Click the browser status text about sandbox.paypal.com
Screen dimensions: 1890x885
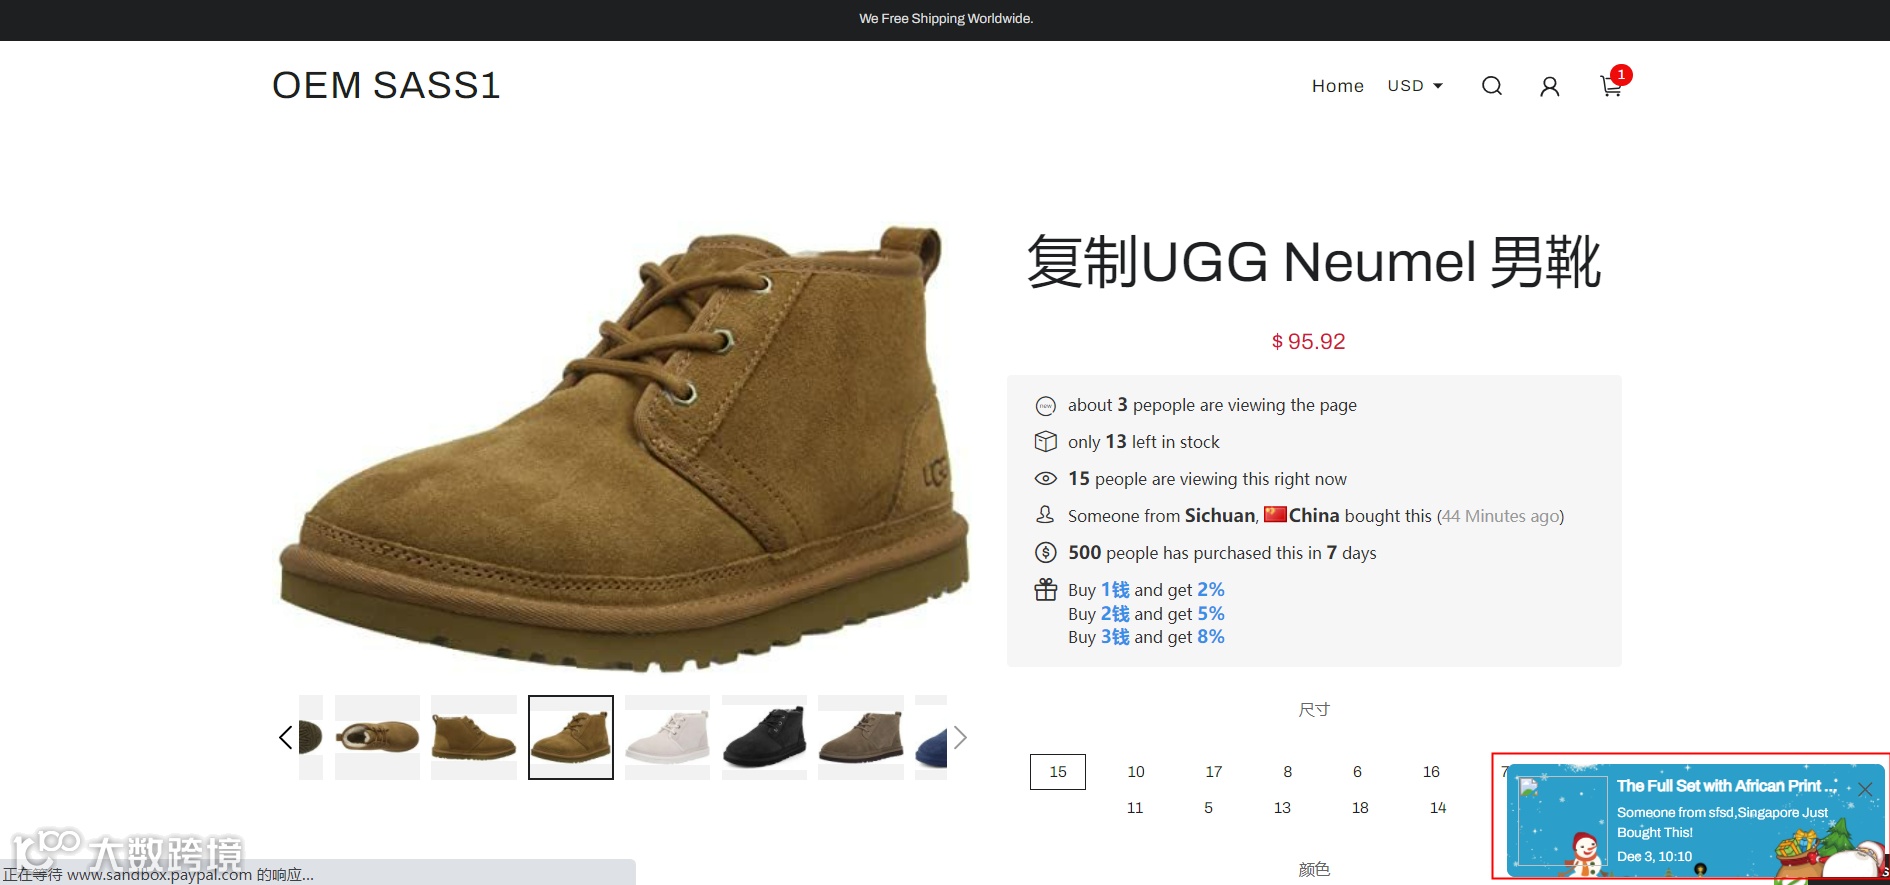[x=158, y=875]
